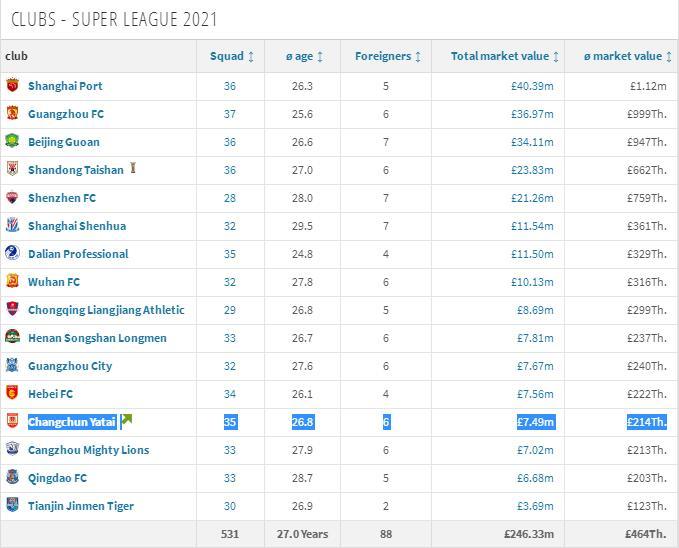
Task: Click the Shanghai Shenhua club crest
Action: tap(12, 225)
